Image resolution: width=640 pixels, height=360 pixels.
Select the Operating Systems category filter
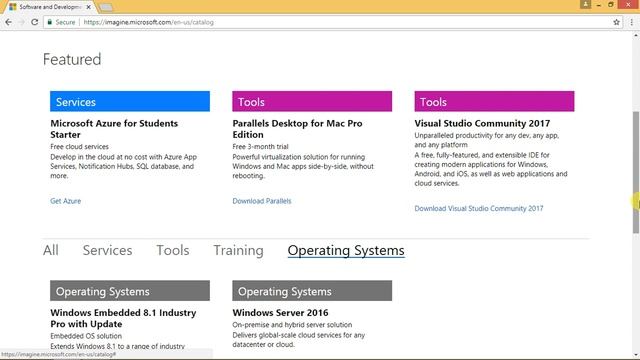[346, 250]
